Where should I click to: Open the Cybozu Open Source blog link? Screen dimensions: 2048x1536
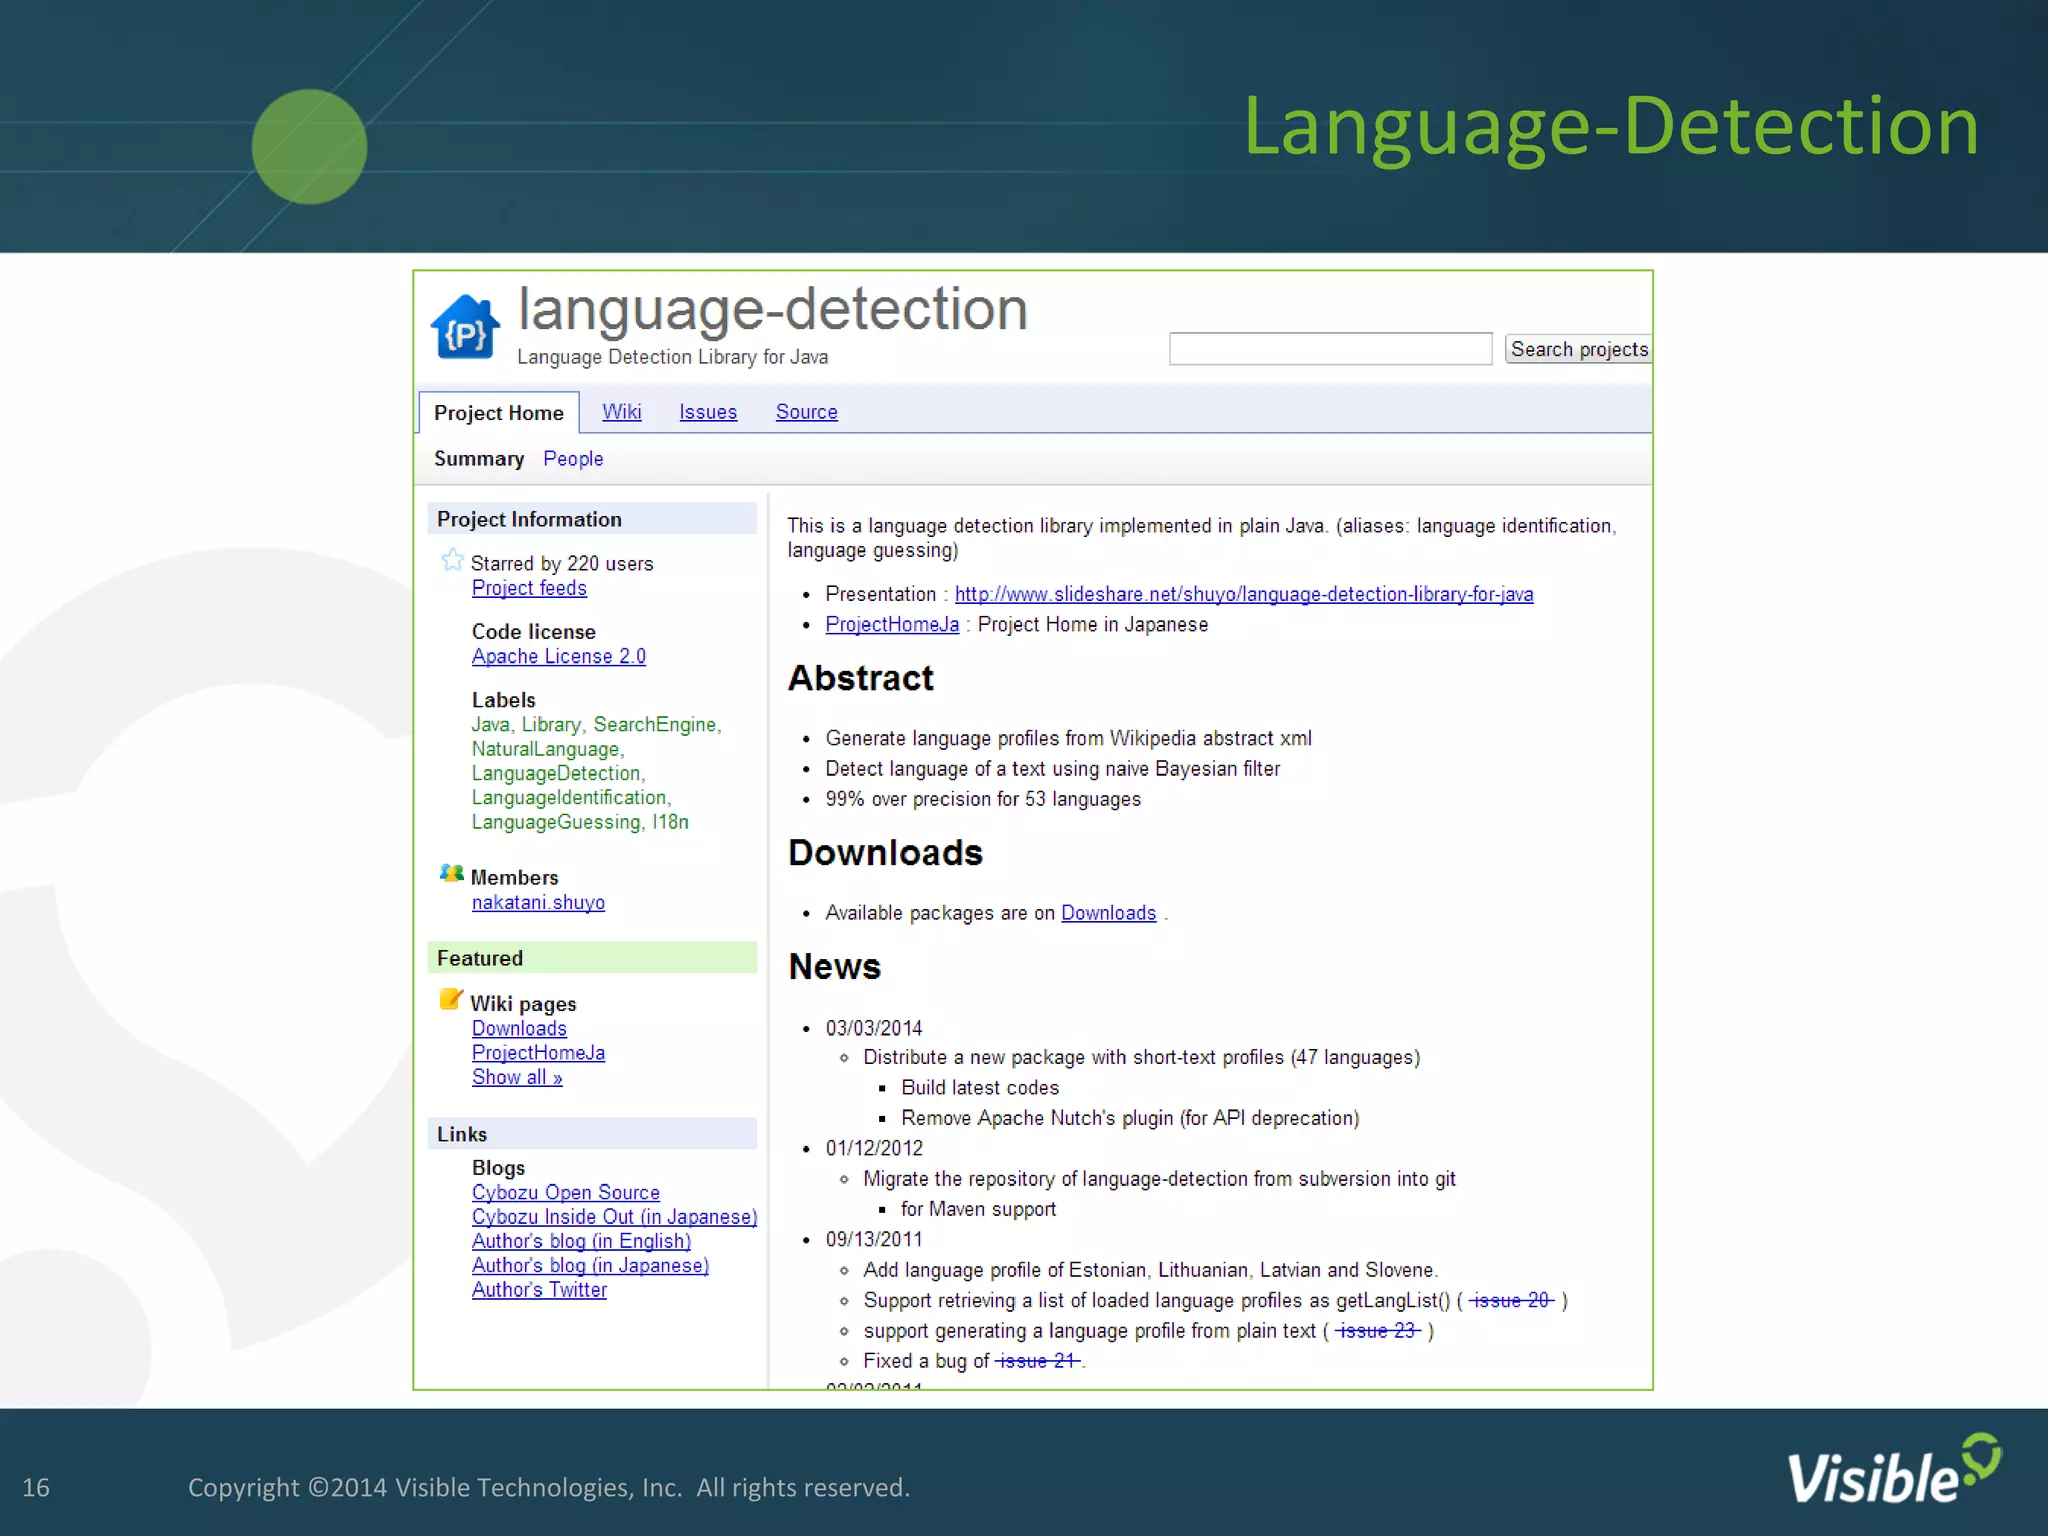click(x=566, y=1192)
